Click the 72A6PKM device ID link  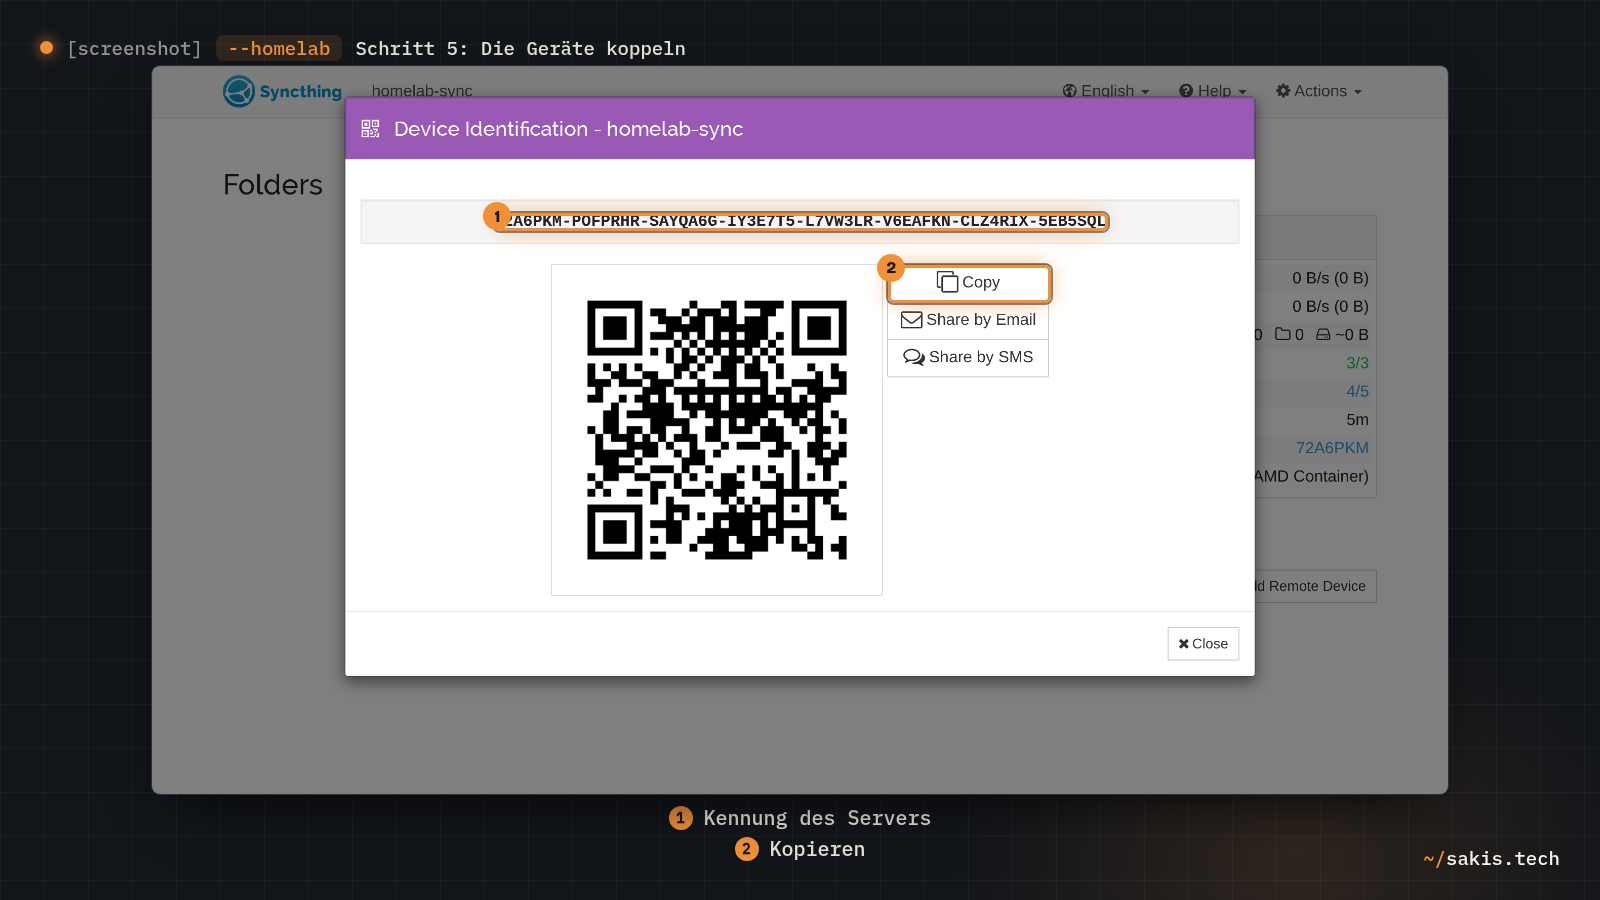1332,448
